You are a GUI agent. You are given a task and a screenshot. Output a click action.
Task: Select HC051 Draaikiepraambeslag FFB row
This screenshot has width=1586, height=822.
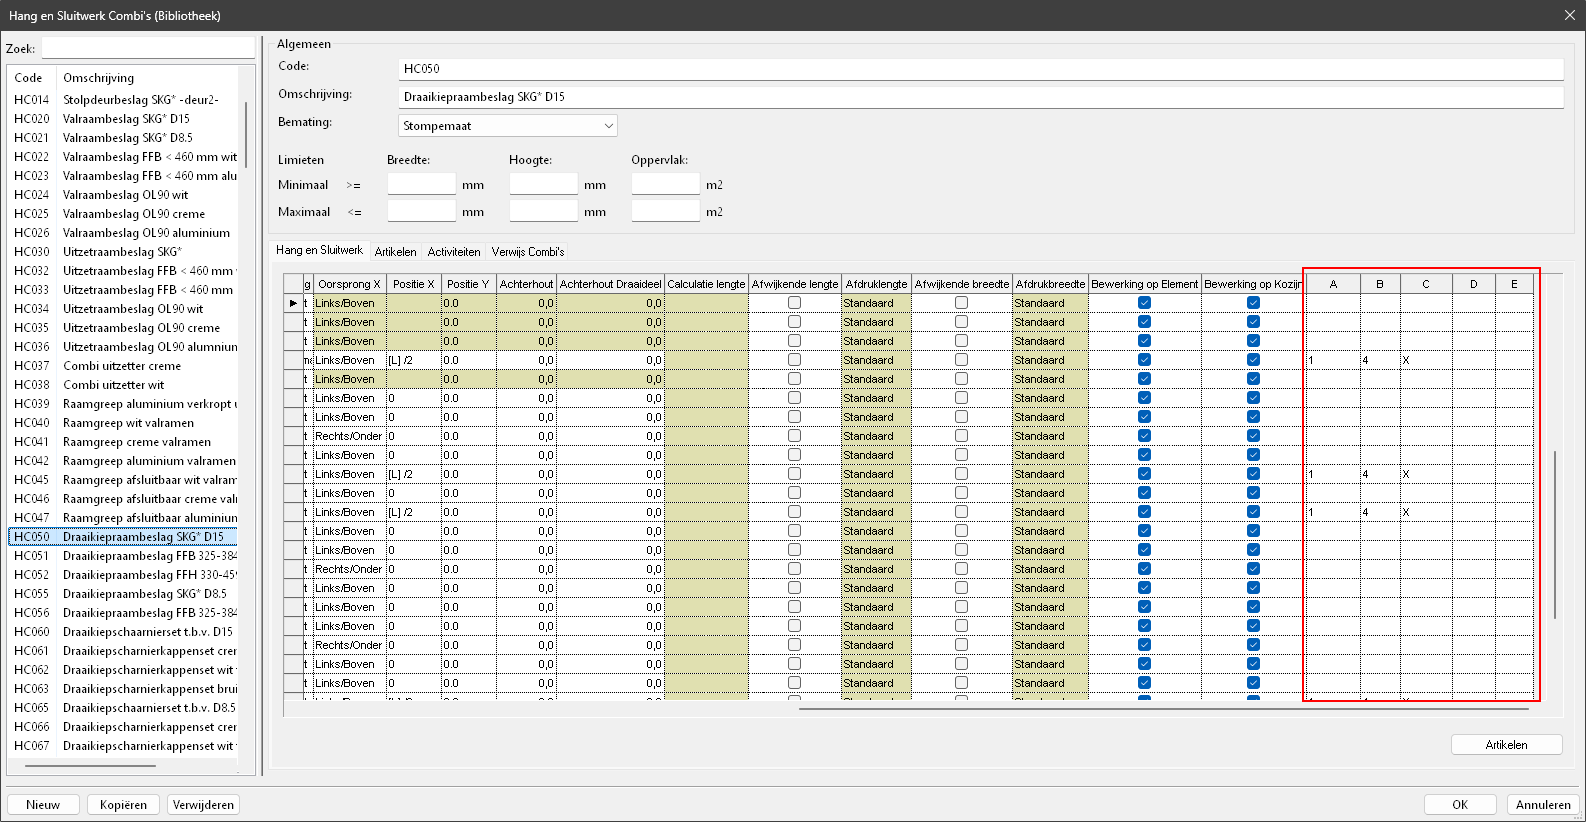pos(124,556)
